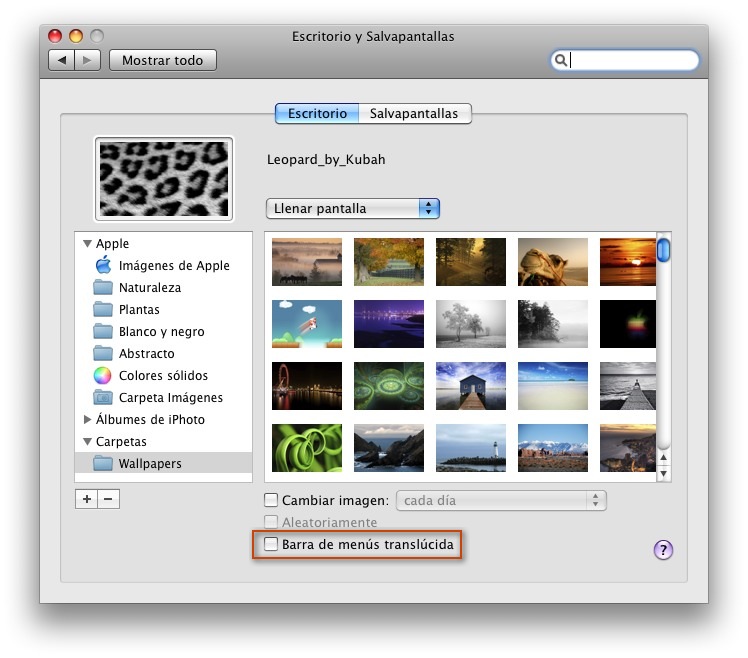Select the Imágenes de Apple row label

(174, 265)
